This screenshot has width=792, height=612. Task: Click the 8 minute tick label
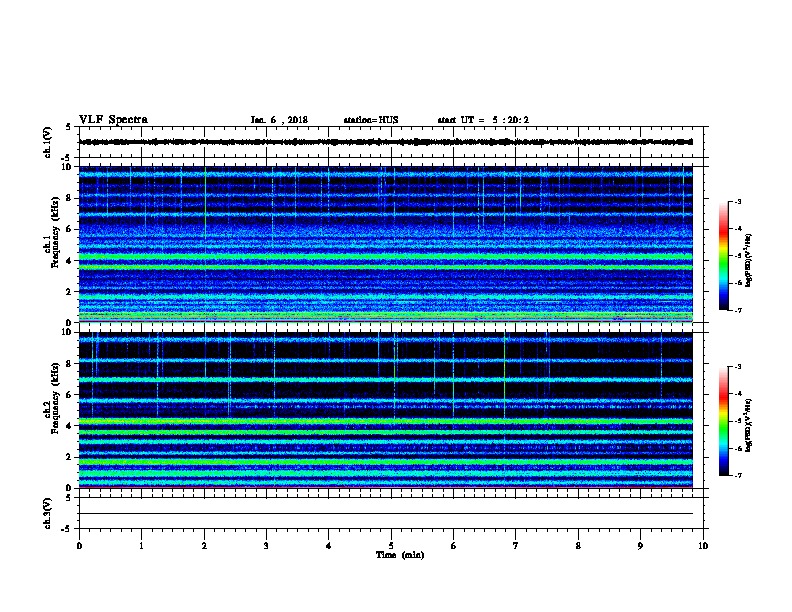[x=578, y=546]
